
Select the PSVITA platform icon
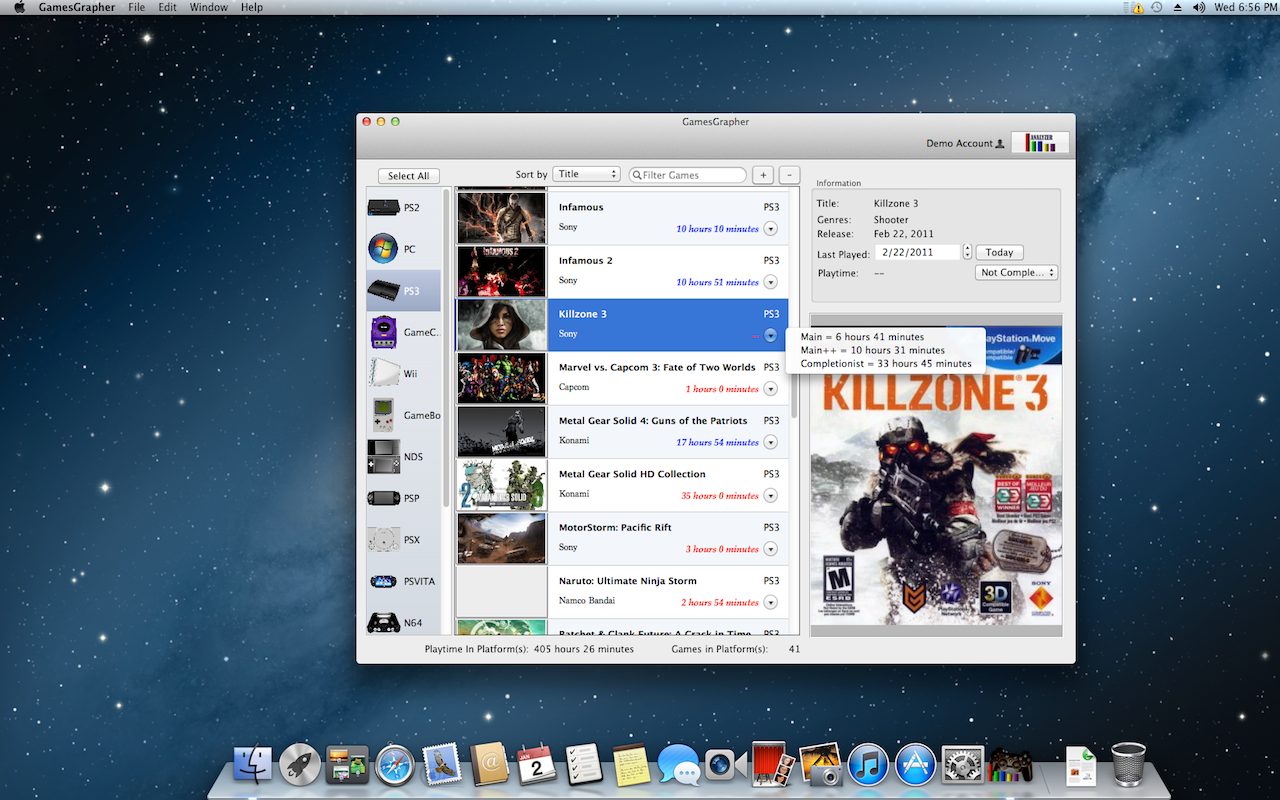point(383,581)
